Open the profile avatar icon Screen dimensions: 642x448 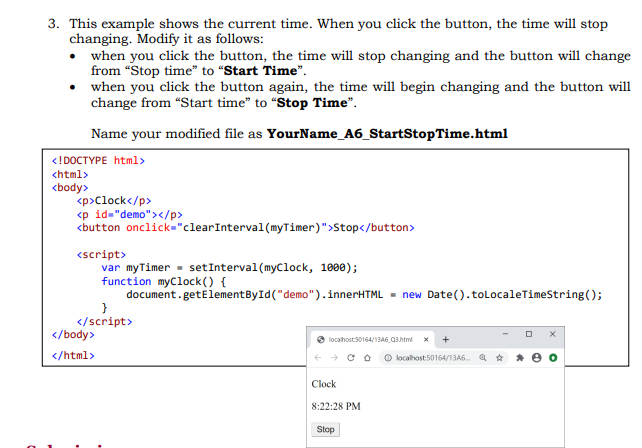coord(536,357)
